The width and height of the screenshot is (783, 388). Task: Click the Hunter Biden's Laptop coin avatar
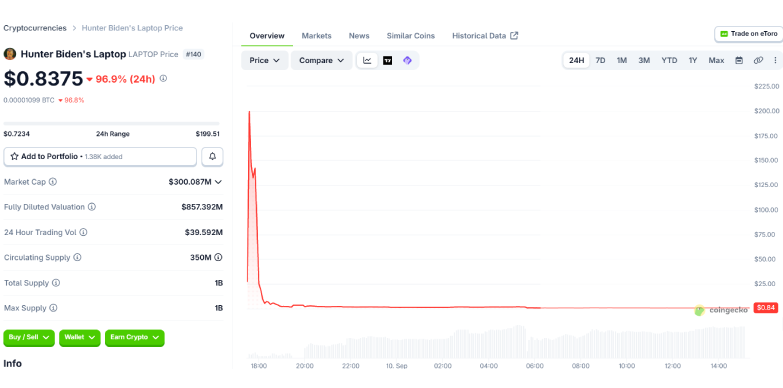pyautogui.click(x=9, y=54)
